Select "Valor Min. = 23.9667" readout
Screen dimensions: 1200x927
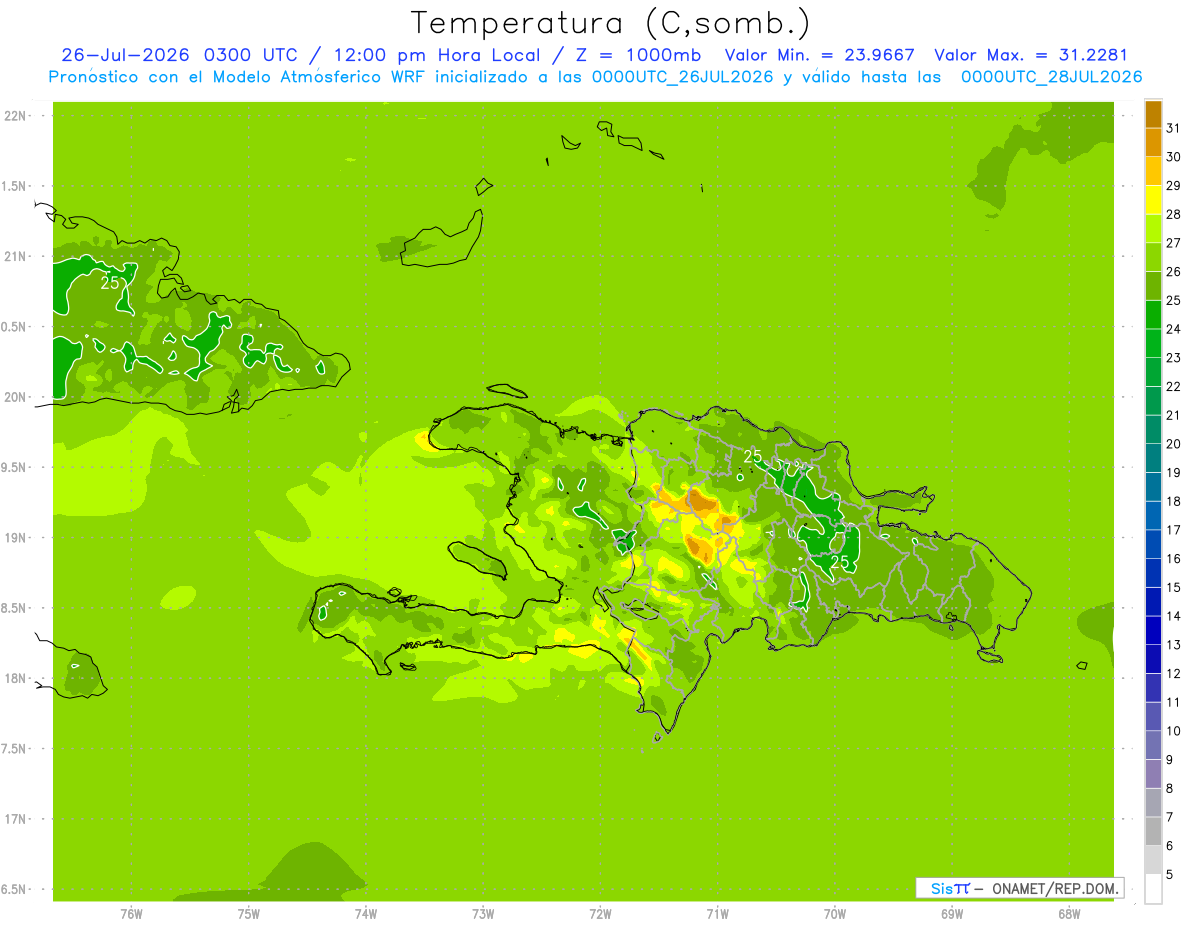pyautogui.click(x=819, y=55)
